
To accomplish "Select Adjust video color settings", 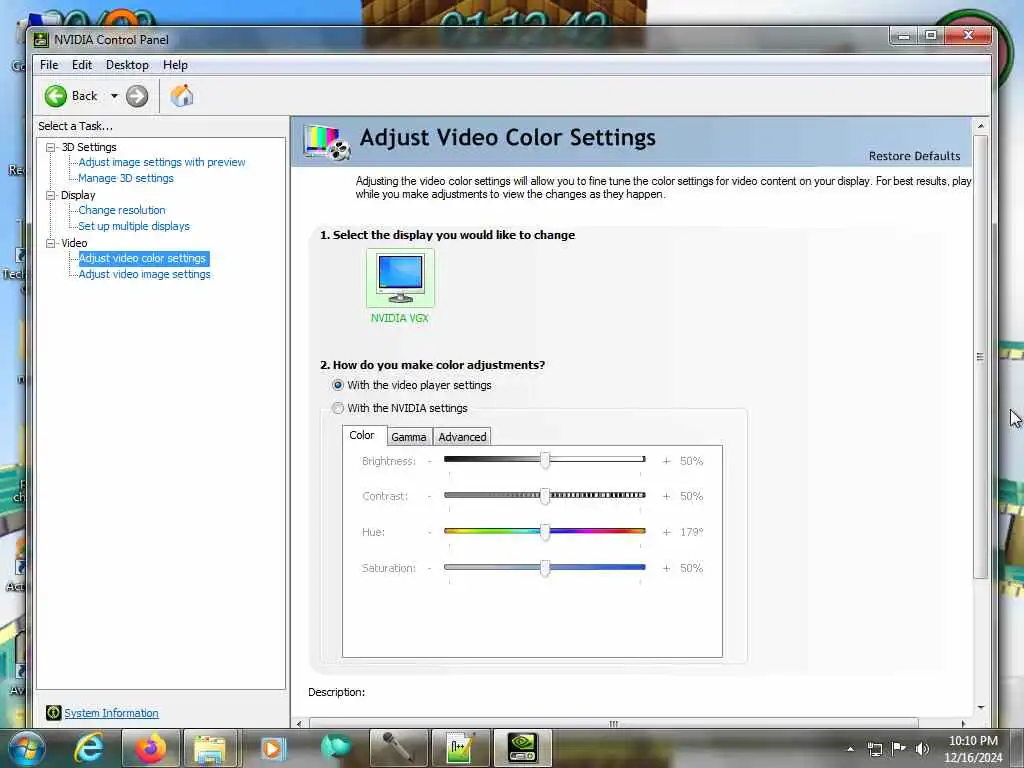I will pyautogui.click(x=143, y=259).
